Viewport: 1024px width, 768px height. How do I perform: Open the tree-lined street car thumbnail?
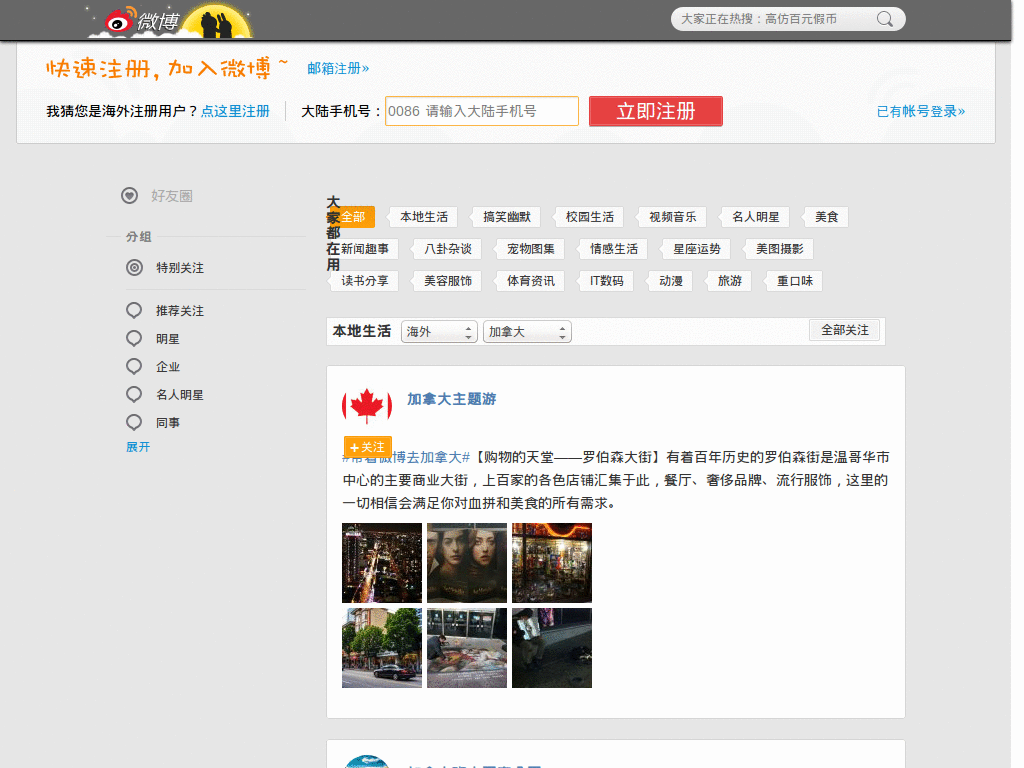tap(382, 648)
